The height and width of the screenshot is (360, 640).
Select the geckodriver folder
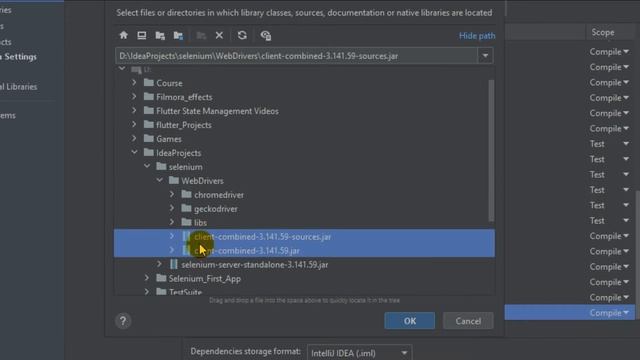coord(216,209)
